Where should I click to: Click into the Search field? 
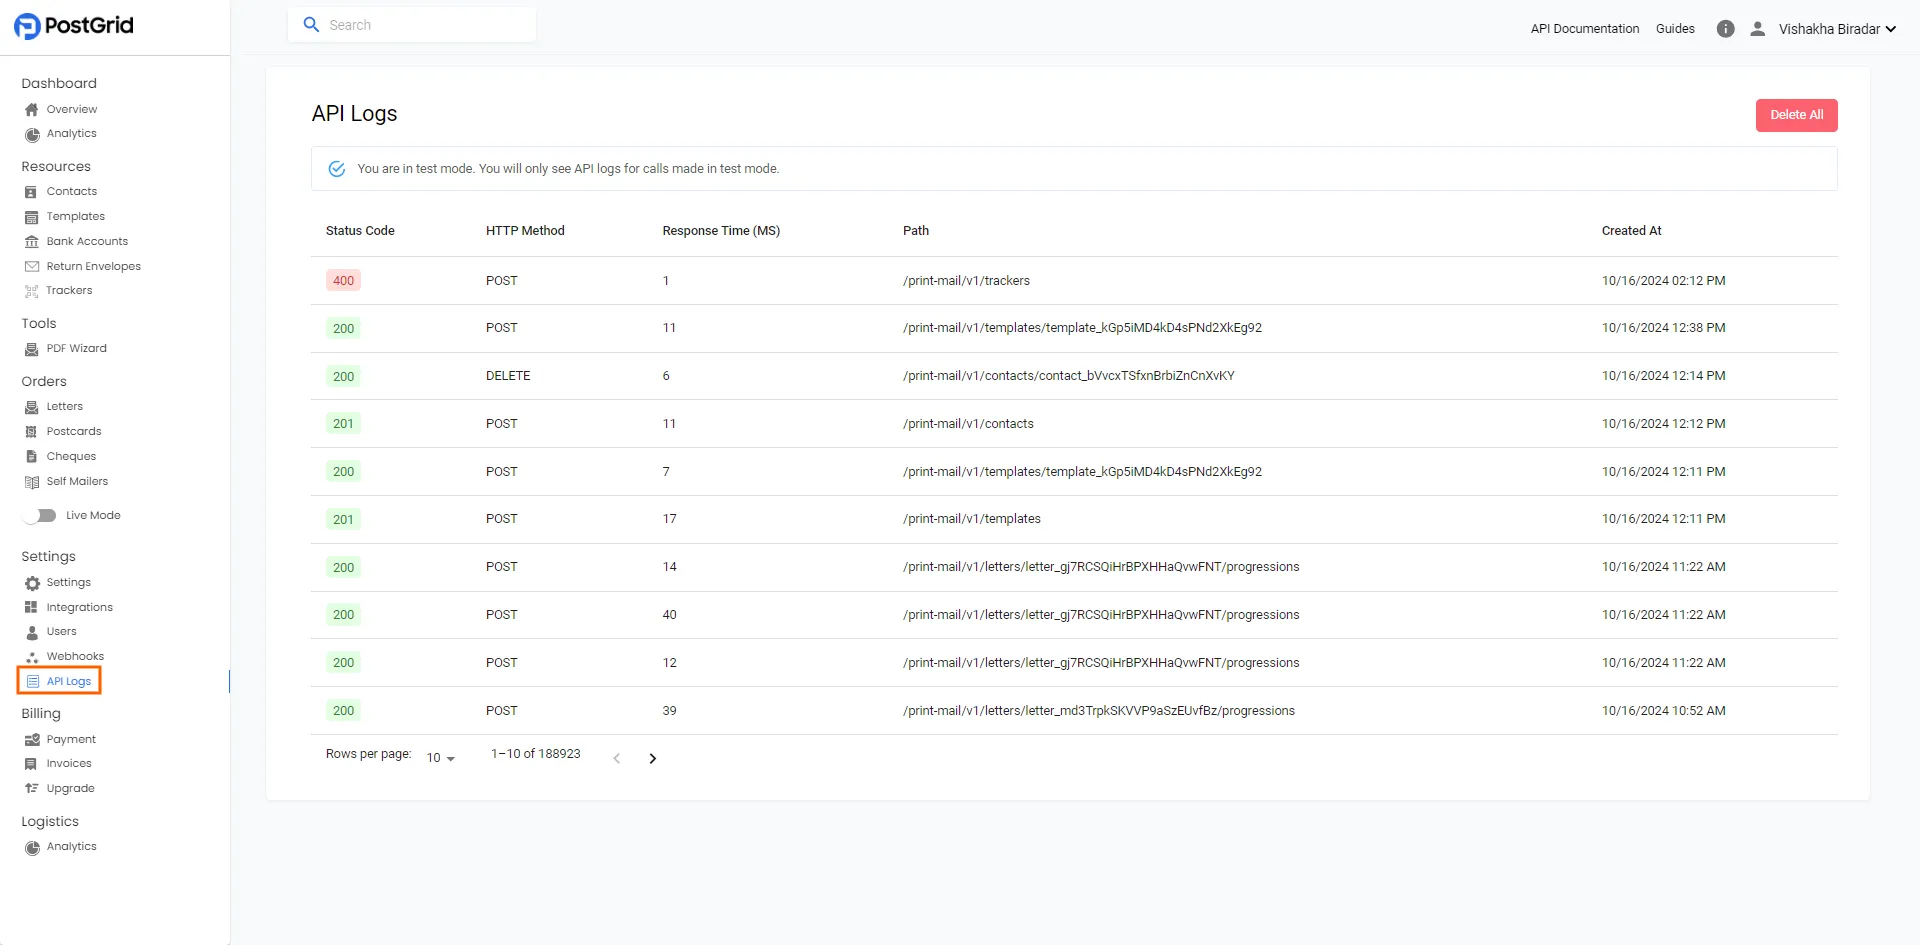(425, 25)
